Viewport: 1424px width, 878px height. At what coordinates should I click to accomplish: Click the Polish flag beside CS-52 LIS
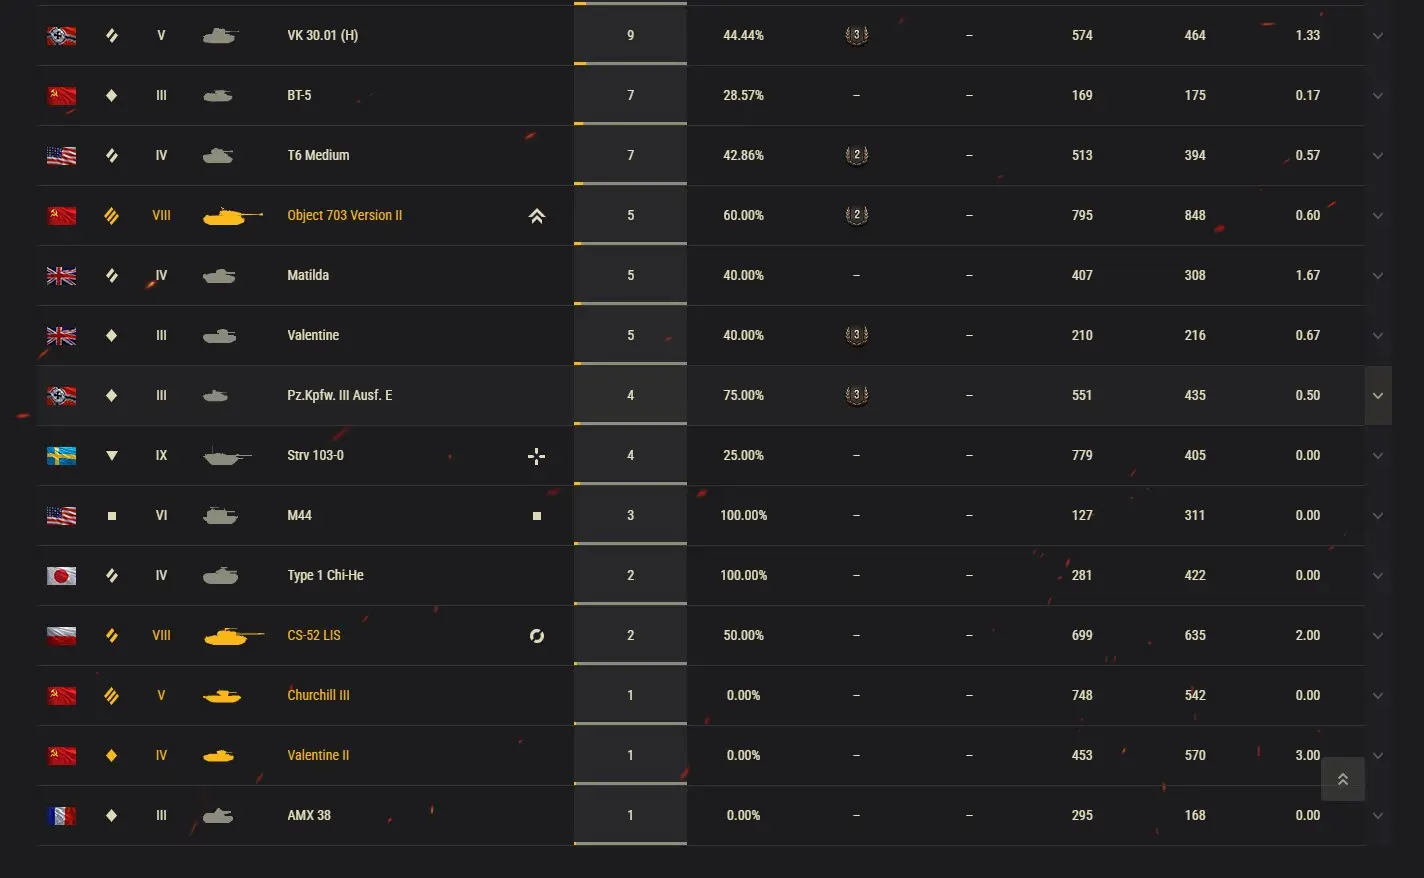click(x=62, y=636)
